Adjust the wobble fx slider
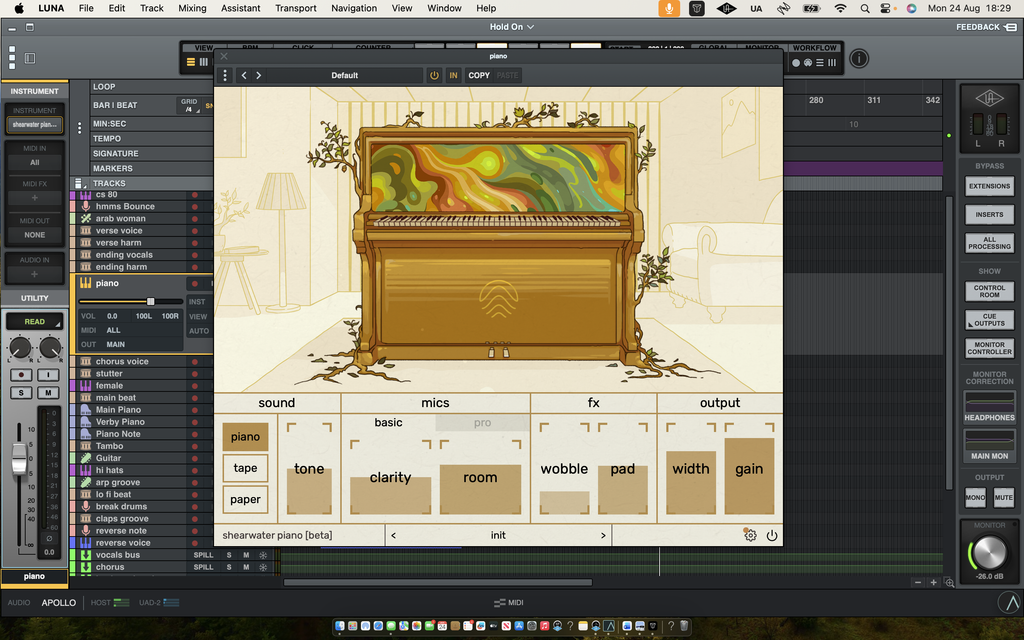Screen dimensions: 1024x640 (564, 469)
